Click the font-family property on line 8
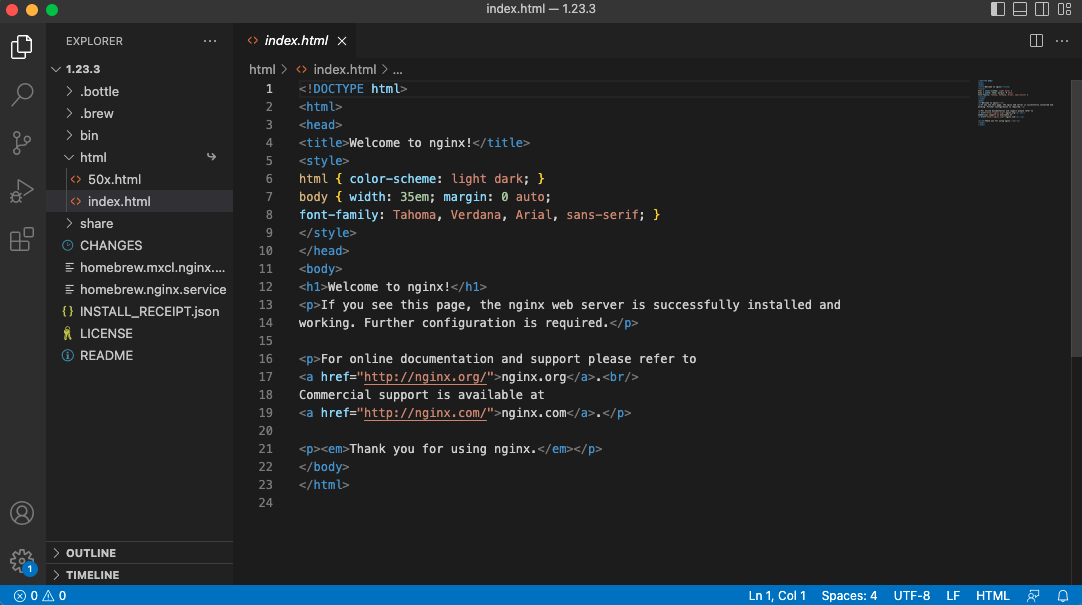This screenshot has height=605, width=1082. click(x=338, y=215)
